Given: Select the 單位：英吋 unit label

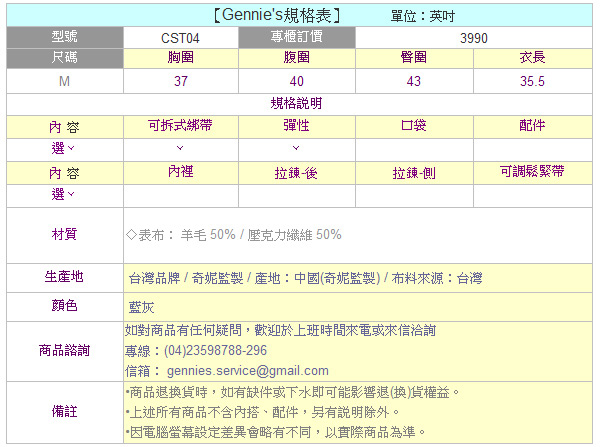Looking at the screenshot, I should pyautogui.click(x=422, y=16).
